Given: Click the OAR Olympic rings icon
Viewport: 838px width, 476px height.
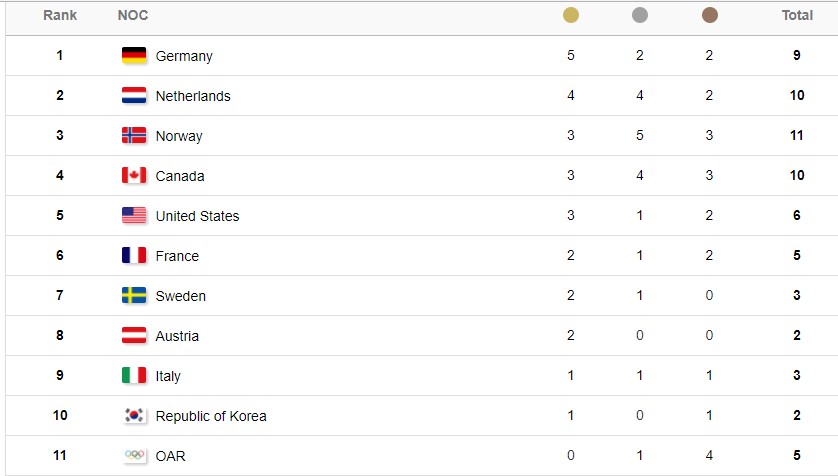Looking at the screenshot, I should [134, 455].
